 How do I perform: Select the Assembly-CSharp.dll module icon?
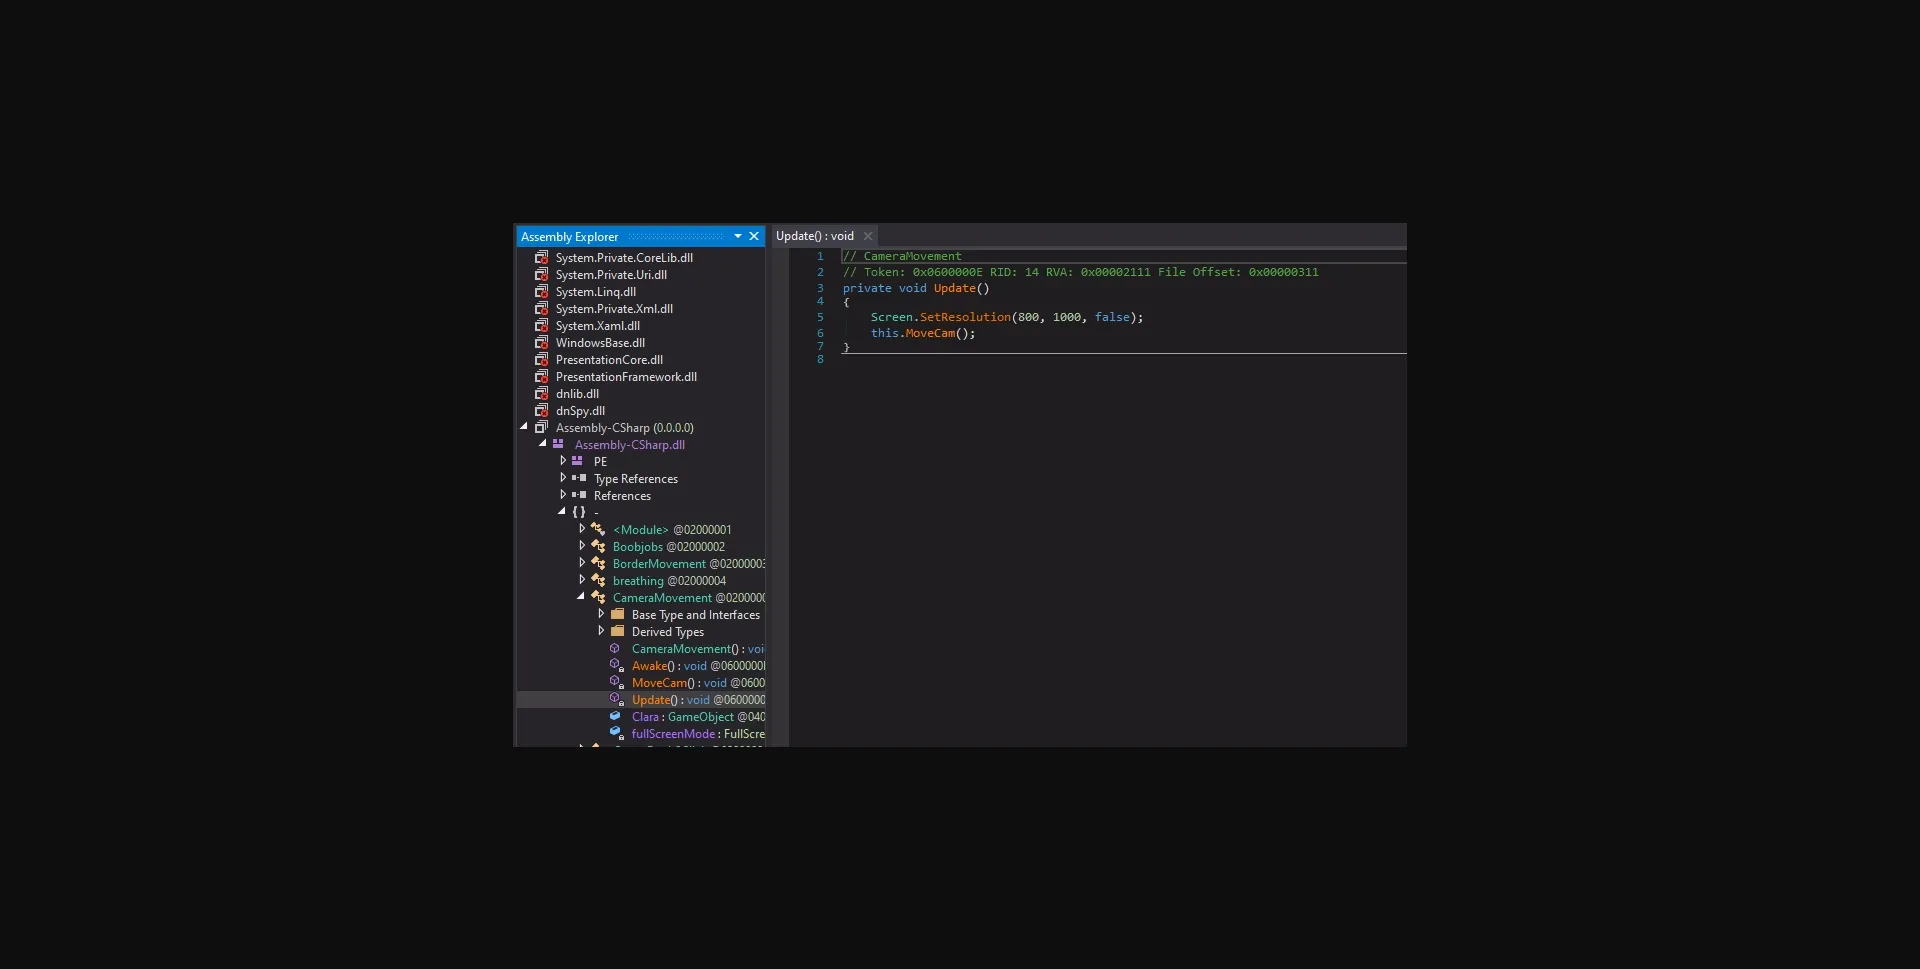point(560,444)
